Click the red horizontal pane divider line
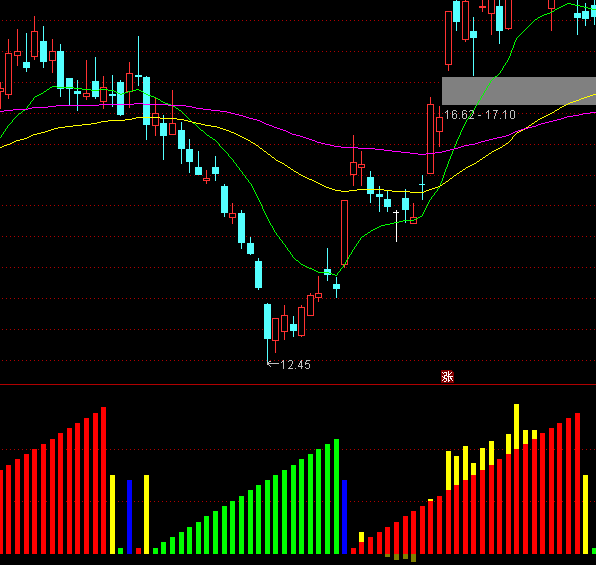The width and height of the screenshot is (596, 565). pos(298,385)
